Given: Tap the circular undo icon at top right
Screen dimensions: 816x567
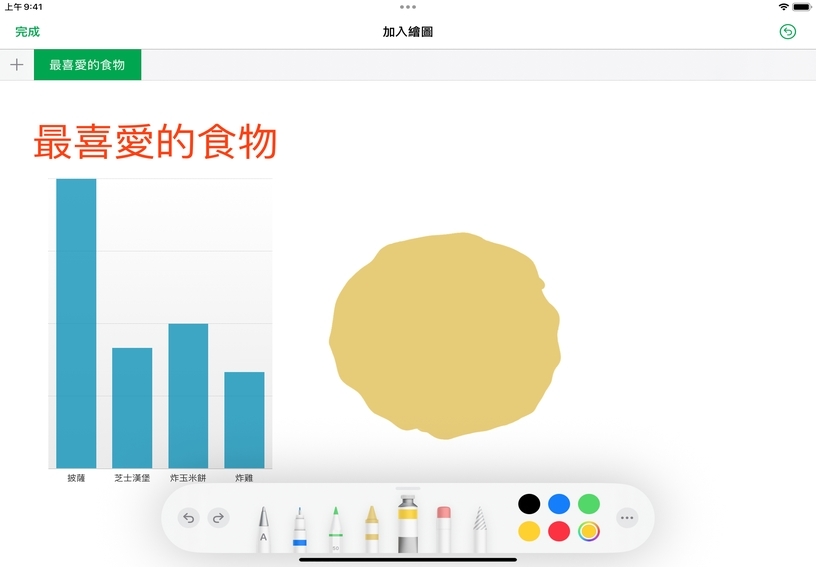Looking at the screenshot, I should (788, 32).
